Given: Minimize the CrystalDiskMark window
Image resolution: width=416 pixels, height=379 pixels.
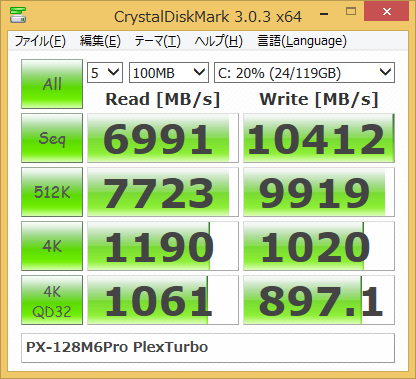Looking at the screenshot, I should tap(324, 13).
